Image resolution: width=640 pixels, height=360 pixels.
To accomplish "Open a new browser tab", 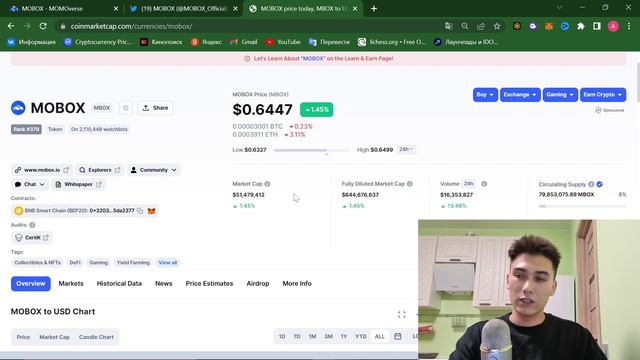I will (x=374, y=9).
